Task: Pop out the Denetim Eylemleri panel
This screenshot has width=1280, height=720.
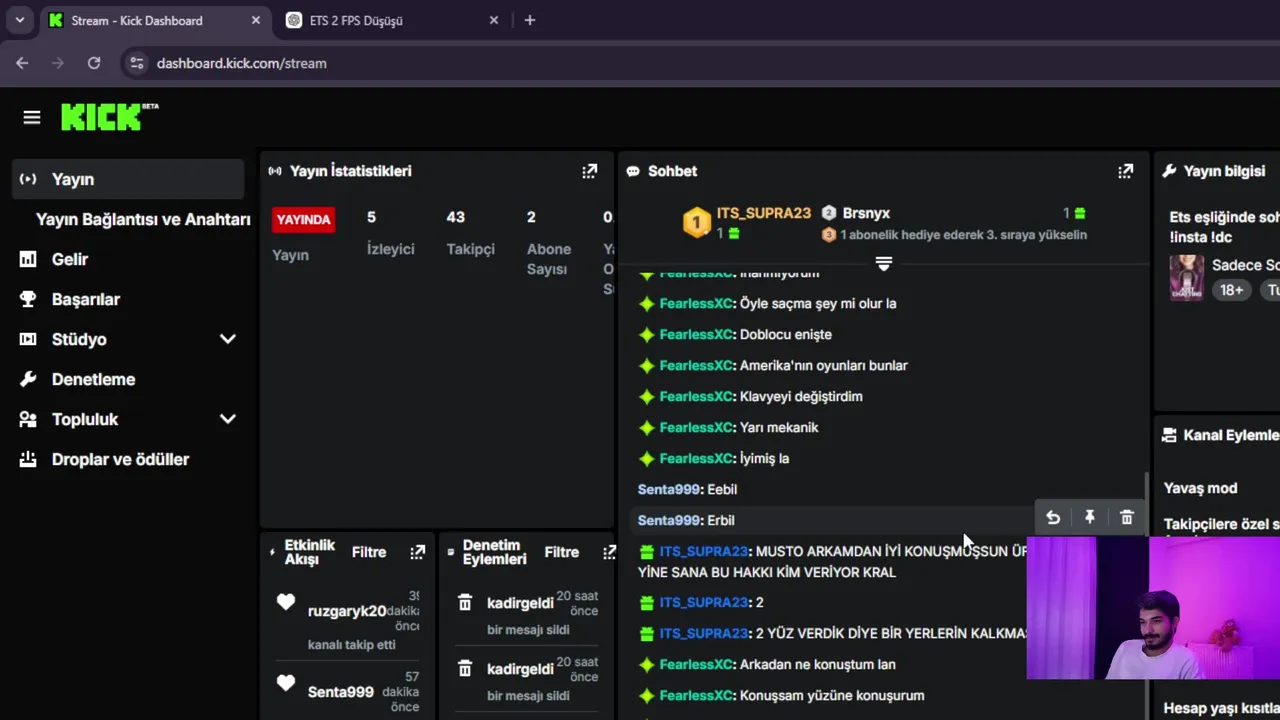Action: (609, 552)
